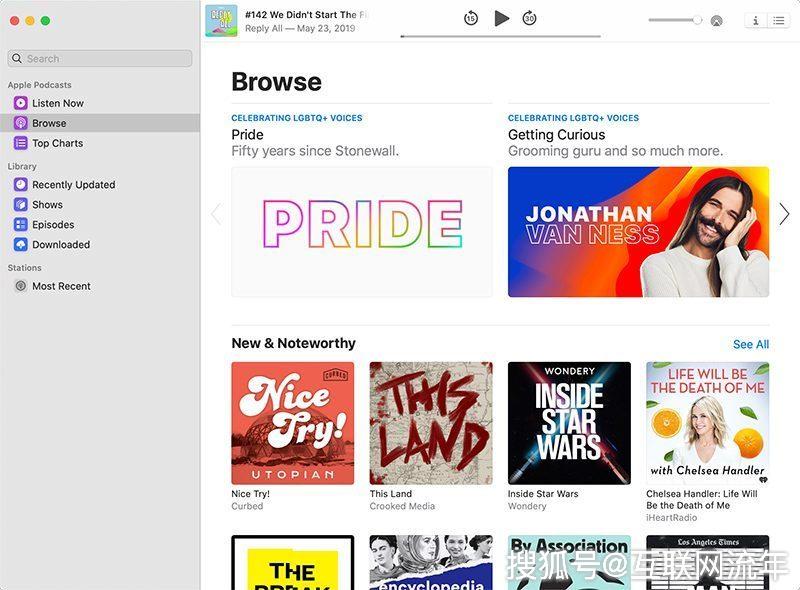Viewport: 800px width, 590px height.
Task: Select Browse in the sidebar
Action: point(100,123)
